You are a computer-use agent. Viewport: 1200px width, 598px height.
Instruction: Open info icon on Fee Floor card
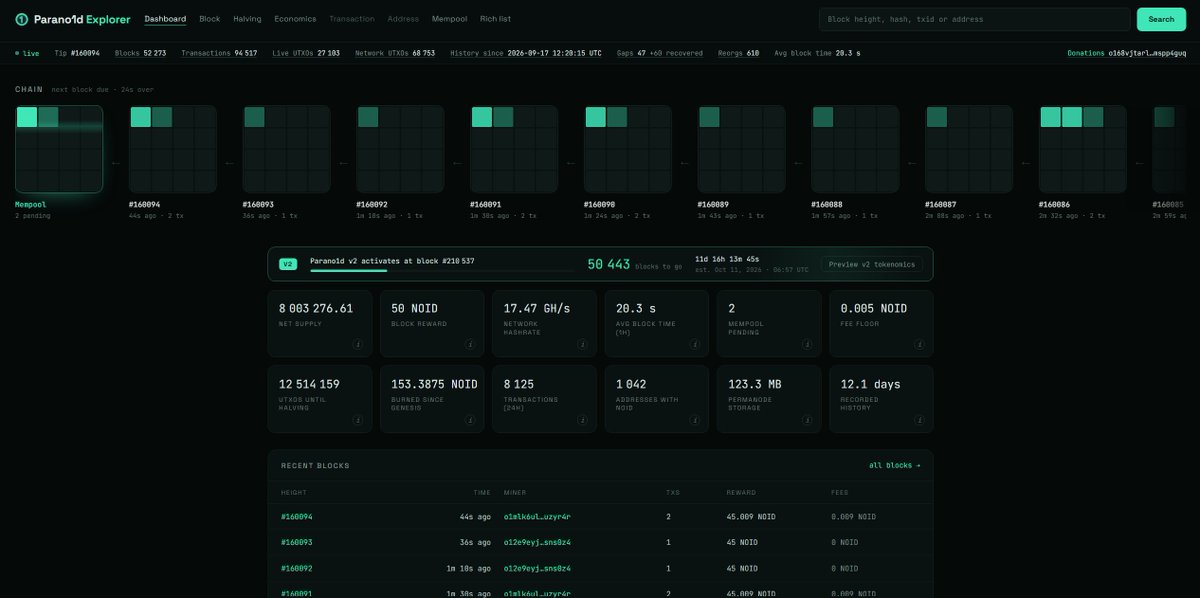pyautogui.click(x=919, y=345)
